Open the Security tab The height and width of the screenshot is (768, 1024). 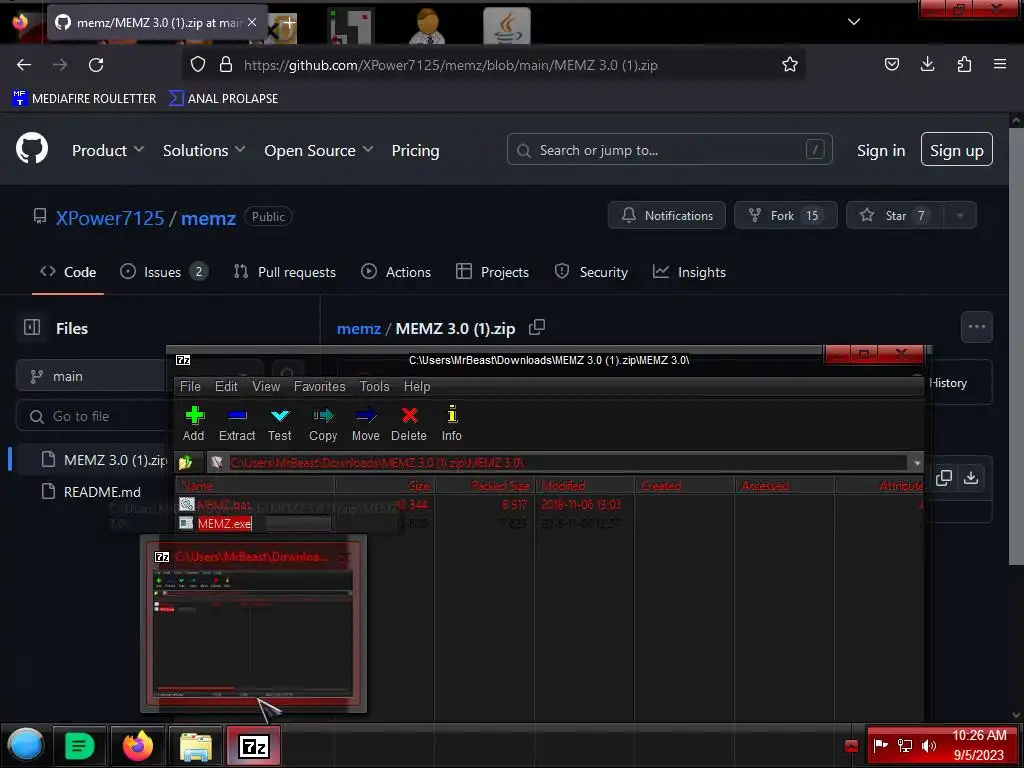coord(591,272)
